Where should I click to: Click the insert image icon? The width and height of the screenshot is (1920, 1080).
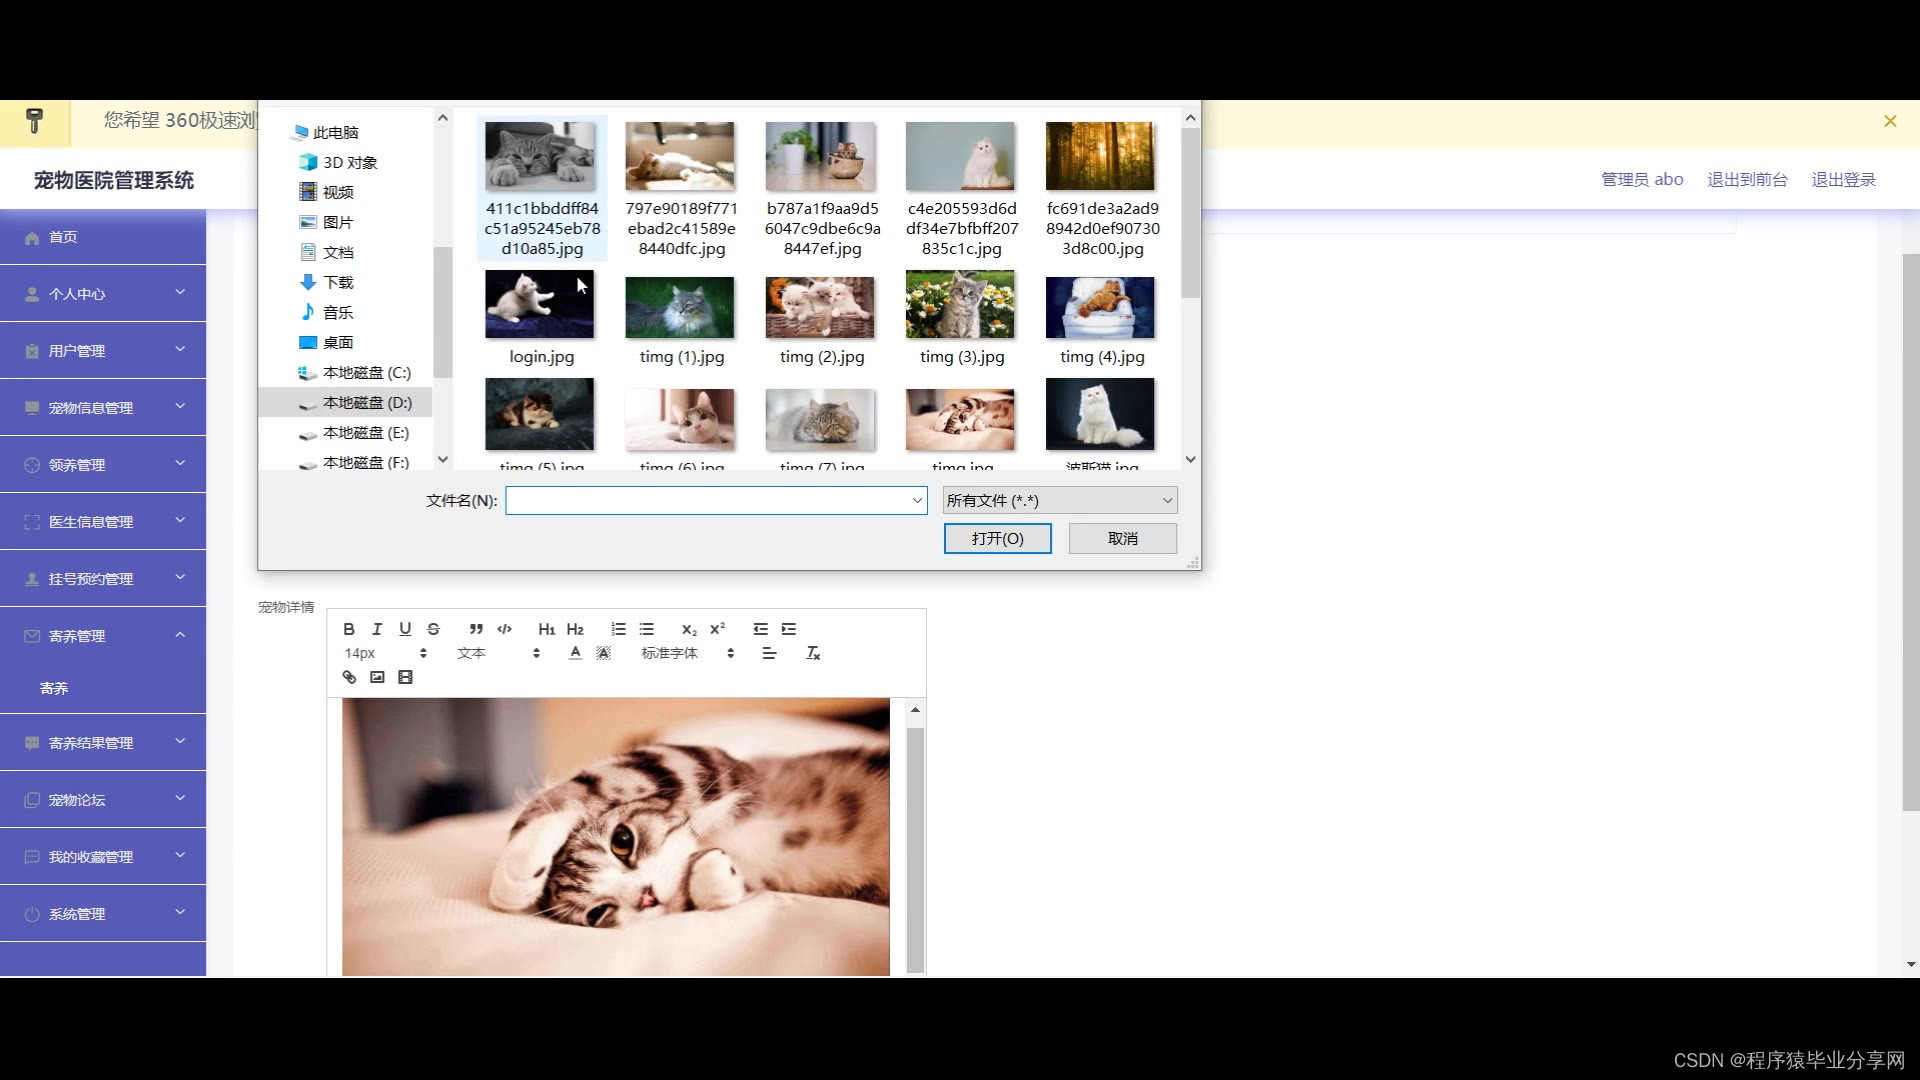[x=377, y=677]
